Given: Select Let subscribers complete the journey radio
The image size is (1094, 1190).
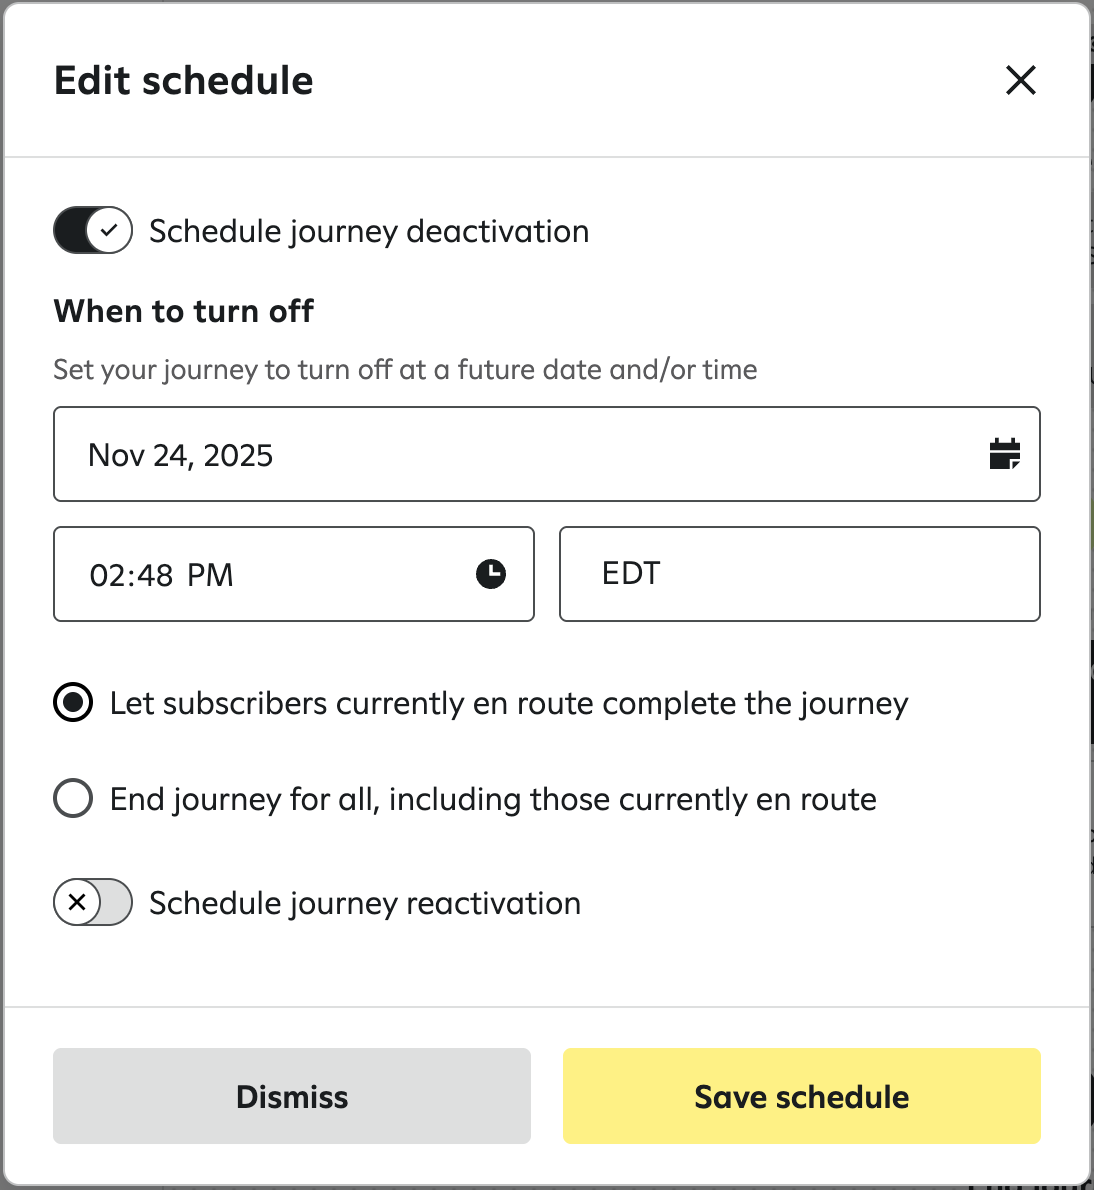Looking at the screenshot, I should coord(73,703).
